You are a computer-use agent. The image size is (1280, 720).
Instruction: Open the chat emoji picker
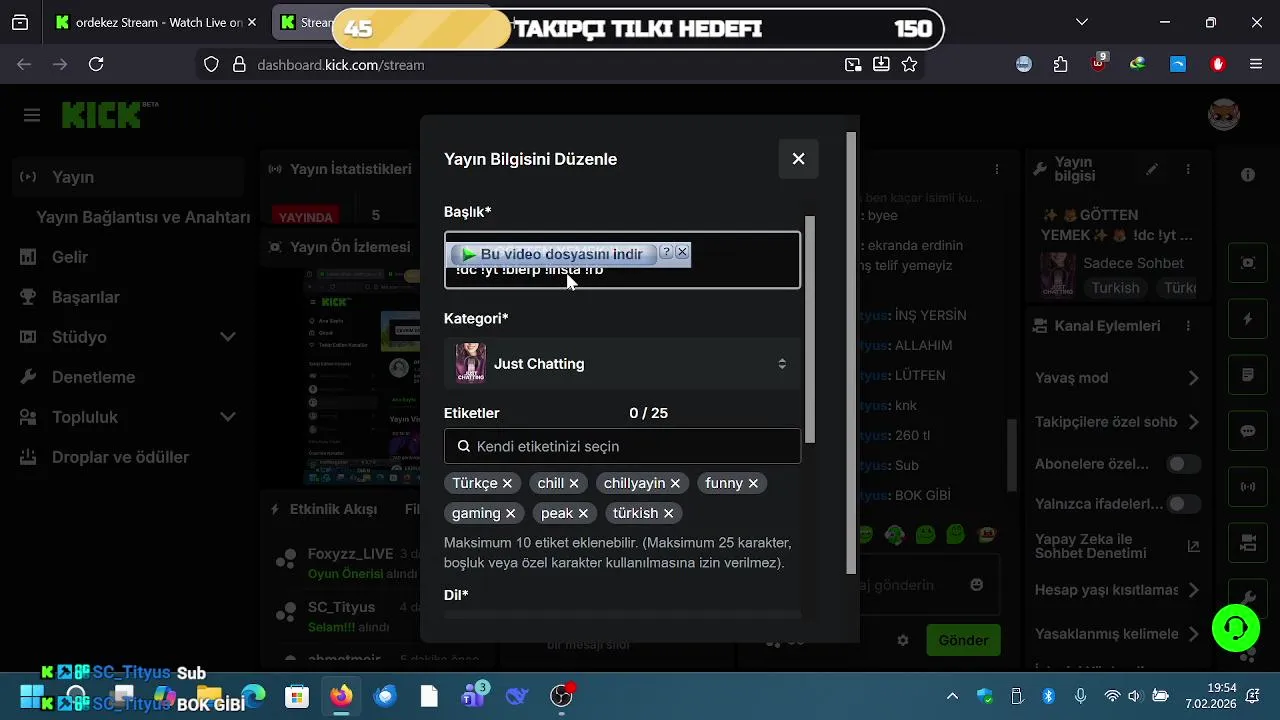click(977, 585)
